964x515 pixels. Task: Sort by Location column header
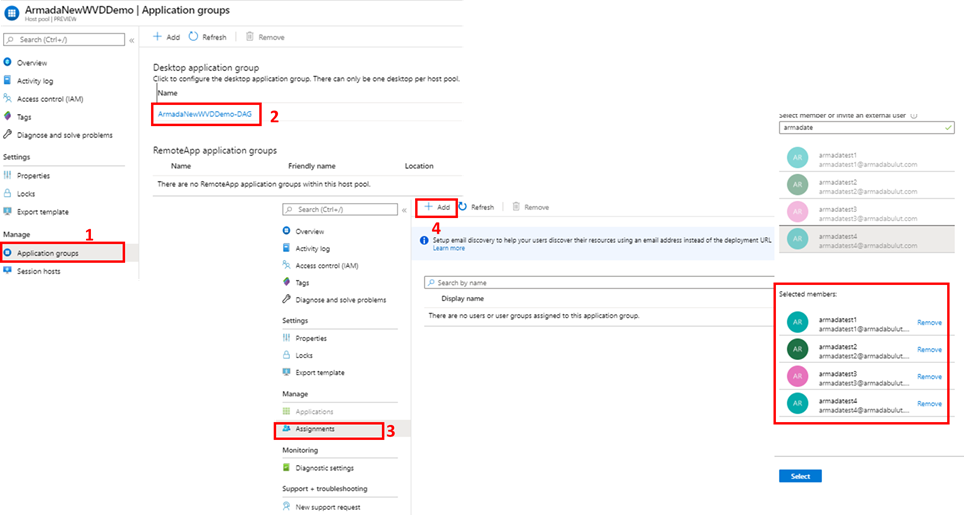coord(419,166)
